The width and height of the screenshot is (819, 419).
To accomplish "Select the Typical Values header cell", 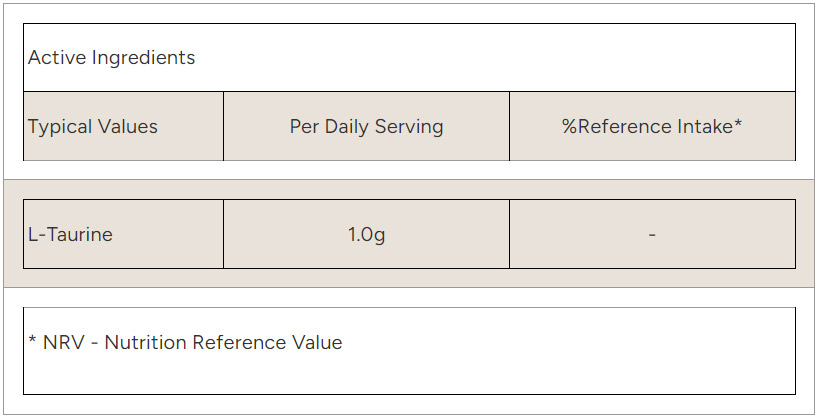I will tap(92, 127).
